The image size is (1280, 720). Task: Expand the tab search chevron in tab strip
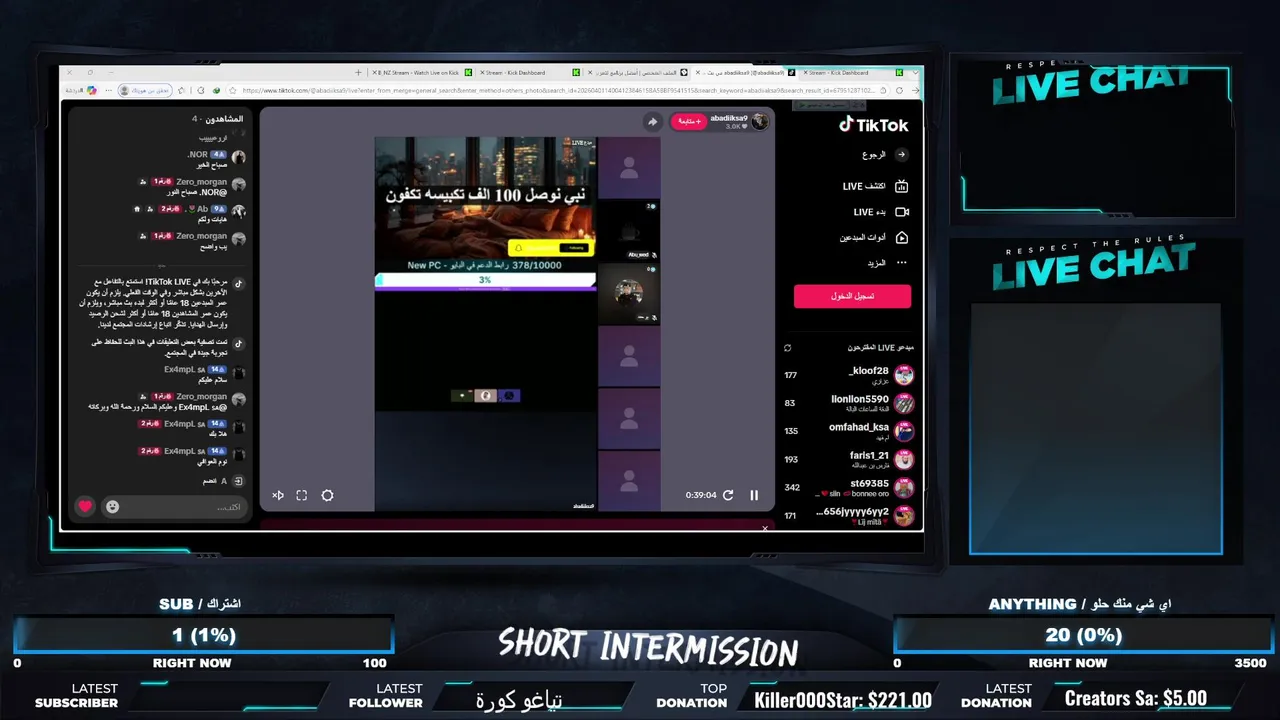point(914,72)
